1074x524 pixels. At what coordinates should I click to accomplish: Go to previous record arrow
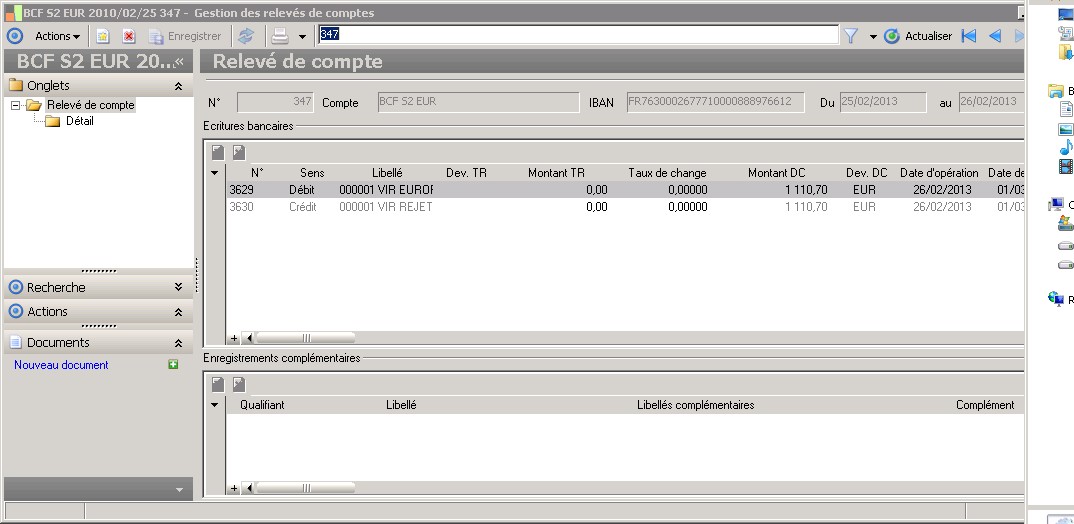pos(994,36)
